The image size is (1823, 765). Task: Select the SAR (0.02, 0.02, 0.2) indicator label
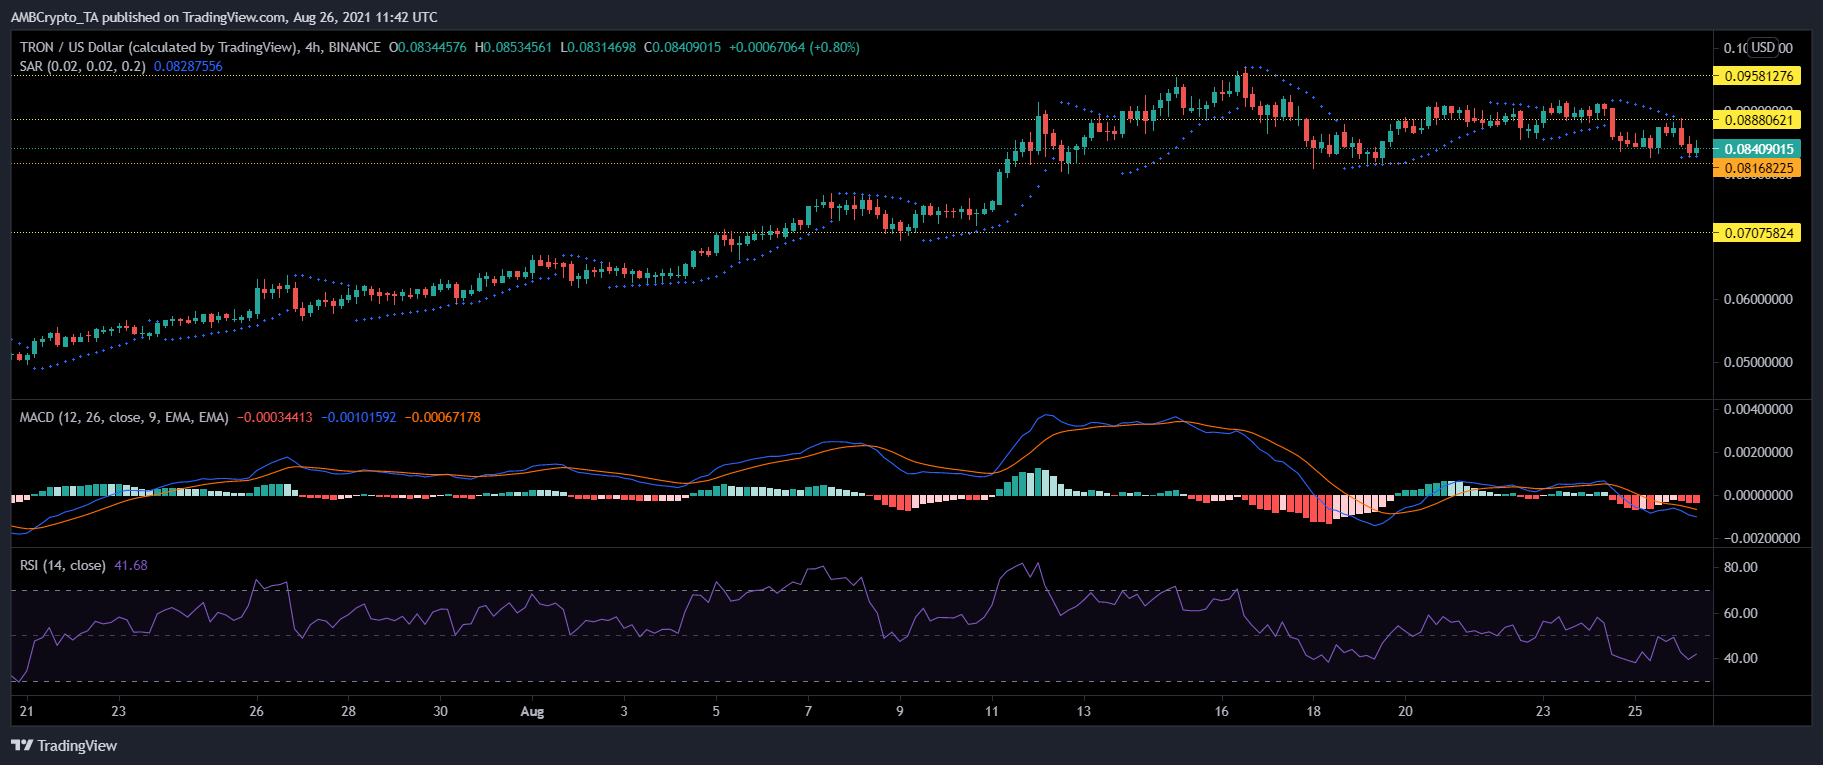click(83, 67)
